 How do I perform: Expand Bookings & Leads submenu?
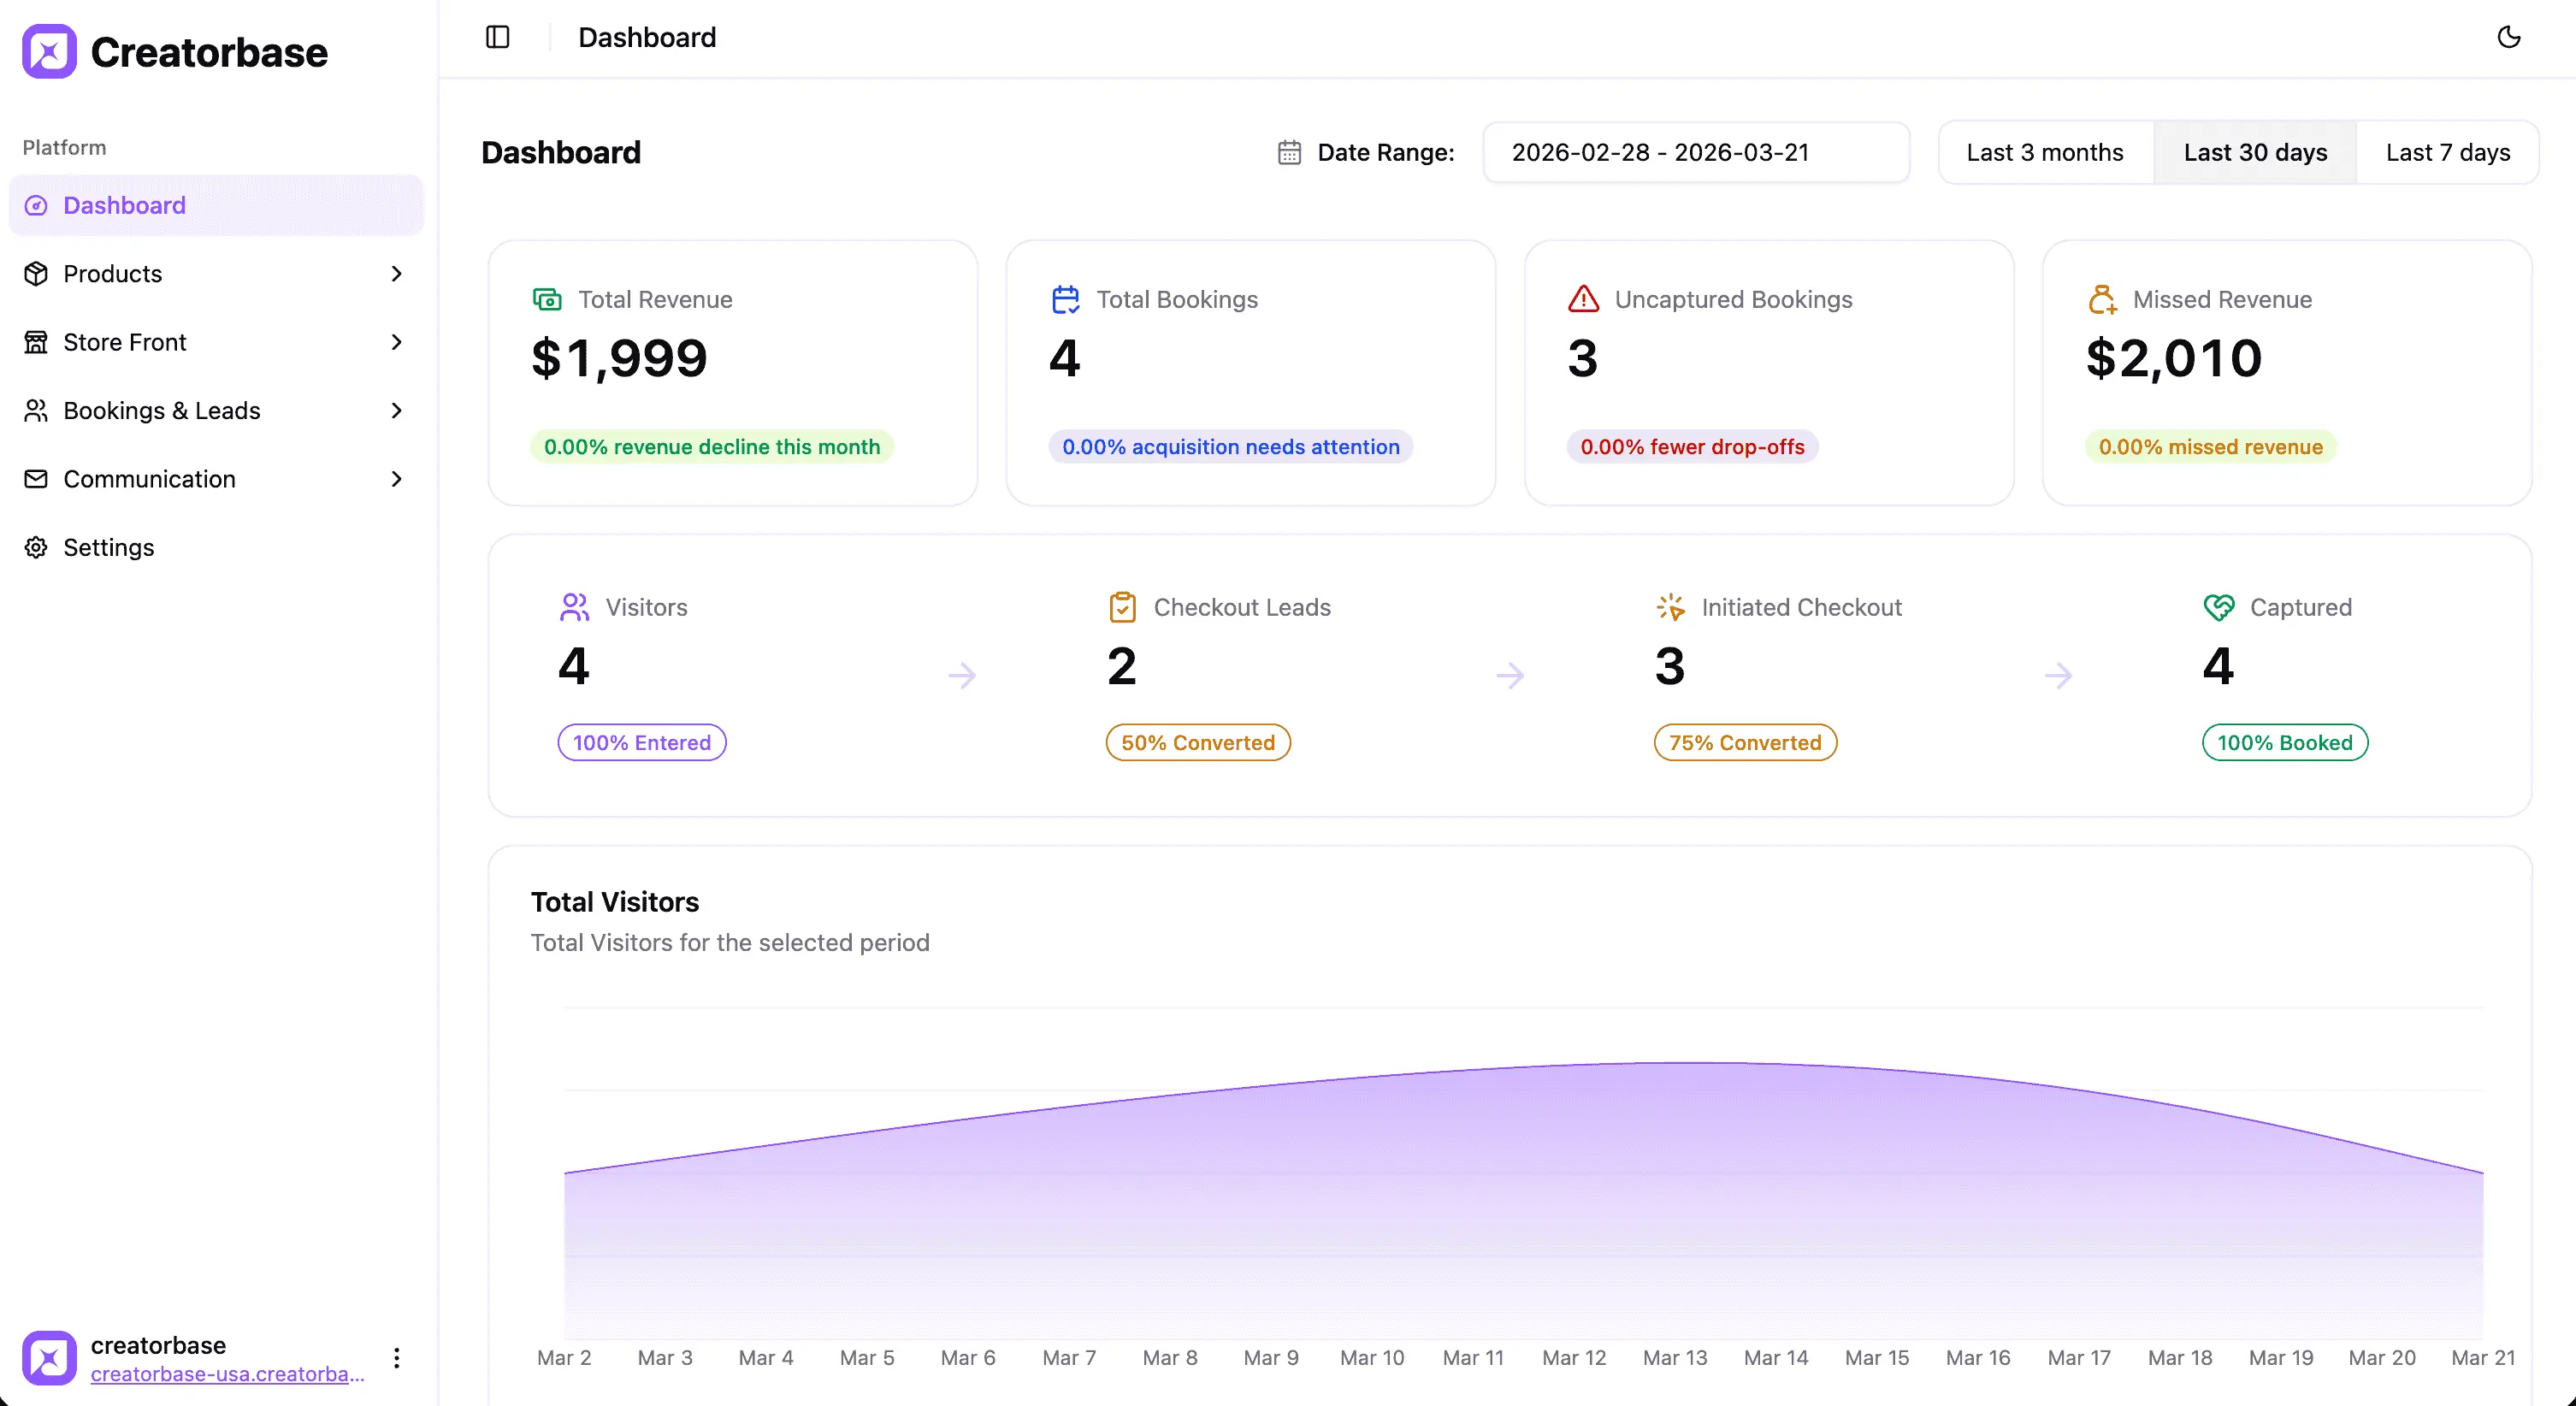click(216, 410)
